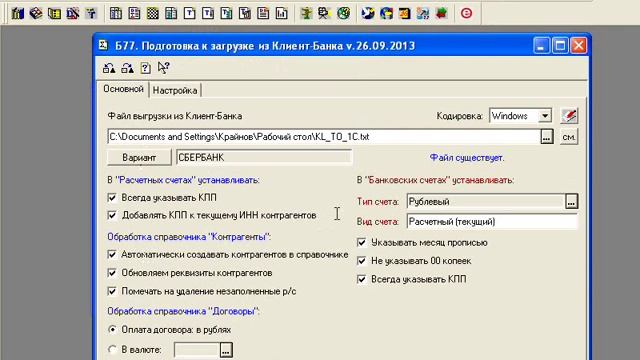640x360 pixels.
Task: Click the Кодировка: label
Action: 460,116
